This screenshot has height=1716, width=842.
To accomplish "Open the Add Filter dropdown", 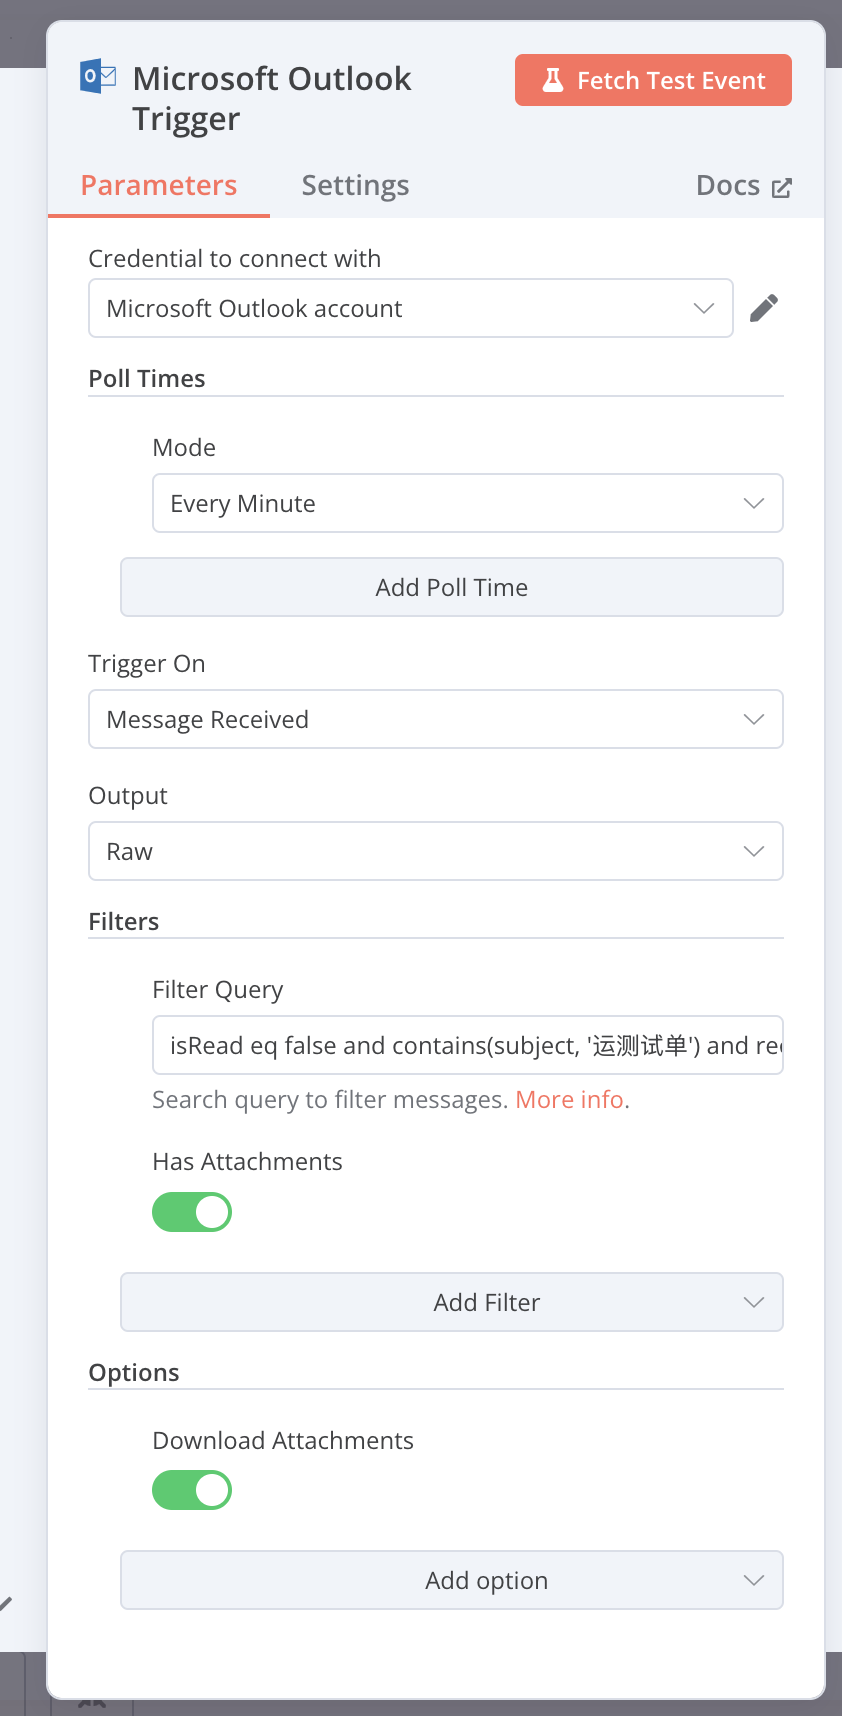I will [x=452, y=1302].
